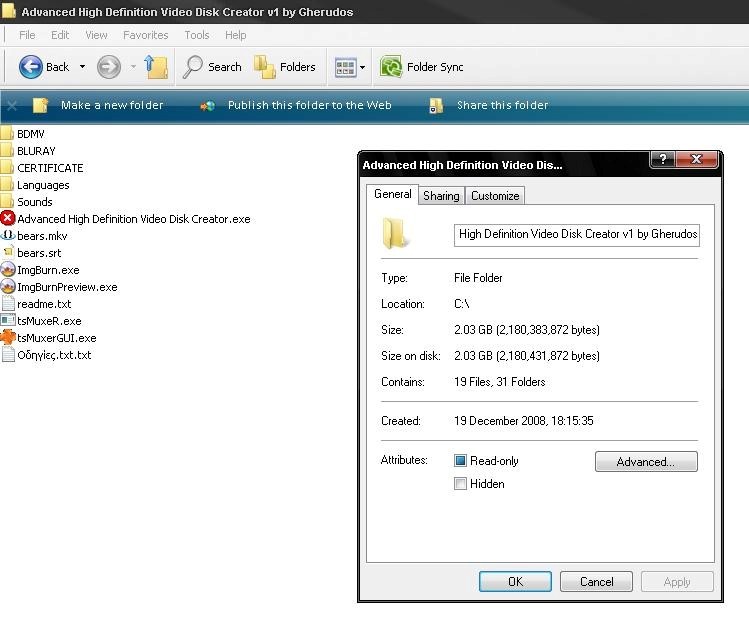Select Advanced High Definition Video Disk Creator.exe icon
Screen dimensions: 749x624
(8, 218)
